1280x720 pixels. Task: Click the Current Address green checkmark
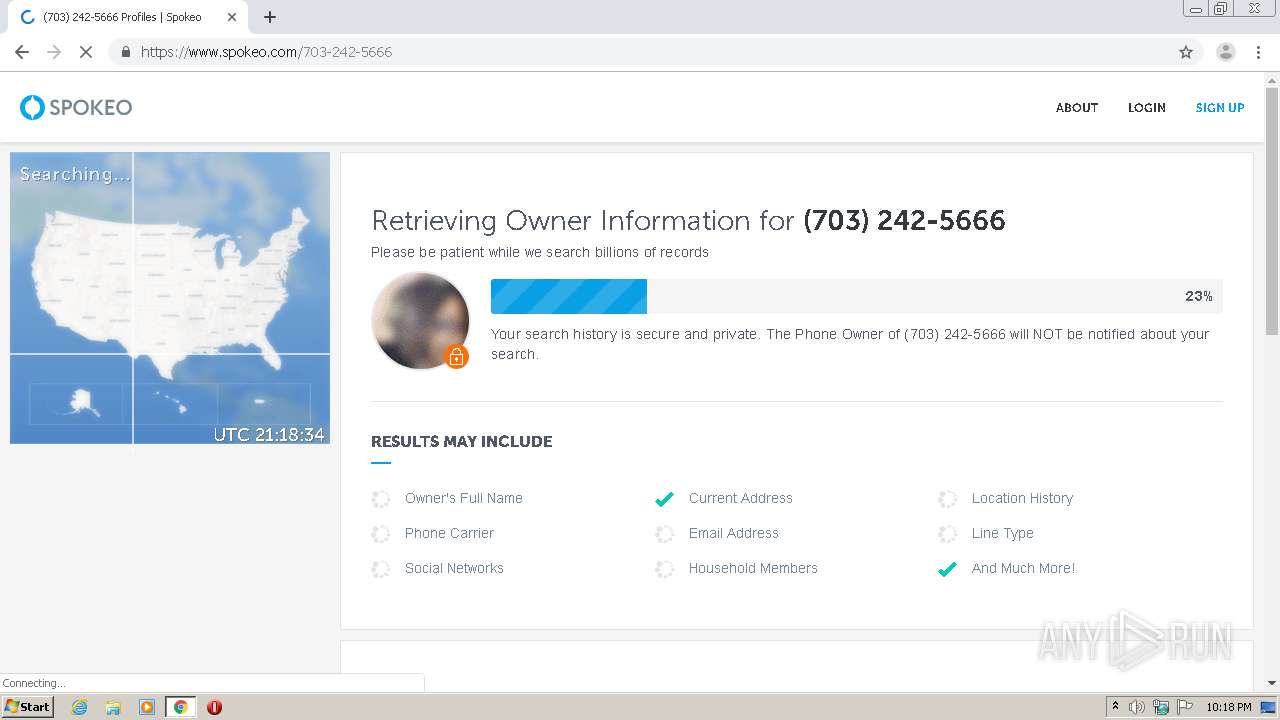coord(664,499)
